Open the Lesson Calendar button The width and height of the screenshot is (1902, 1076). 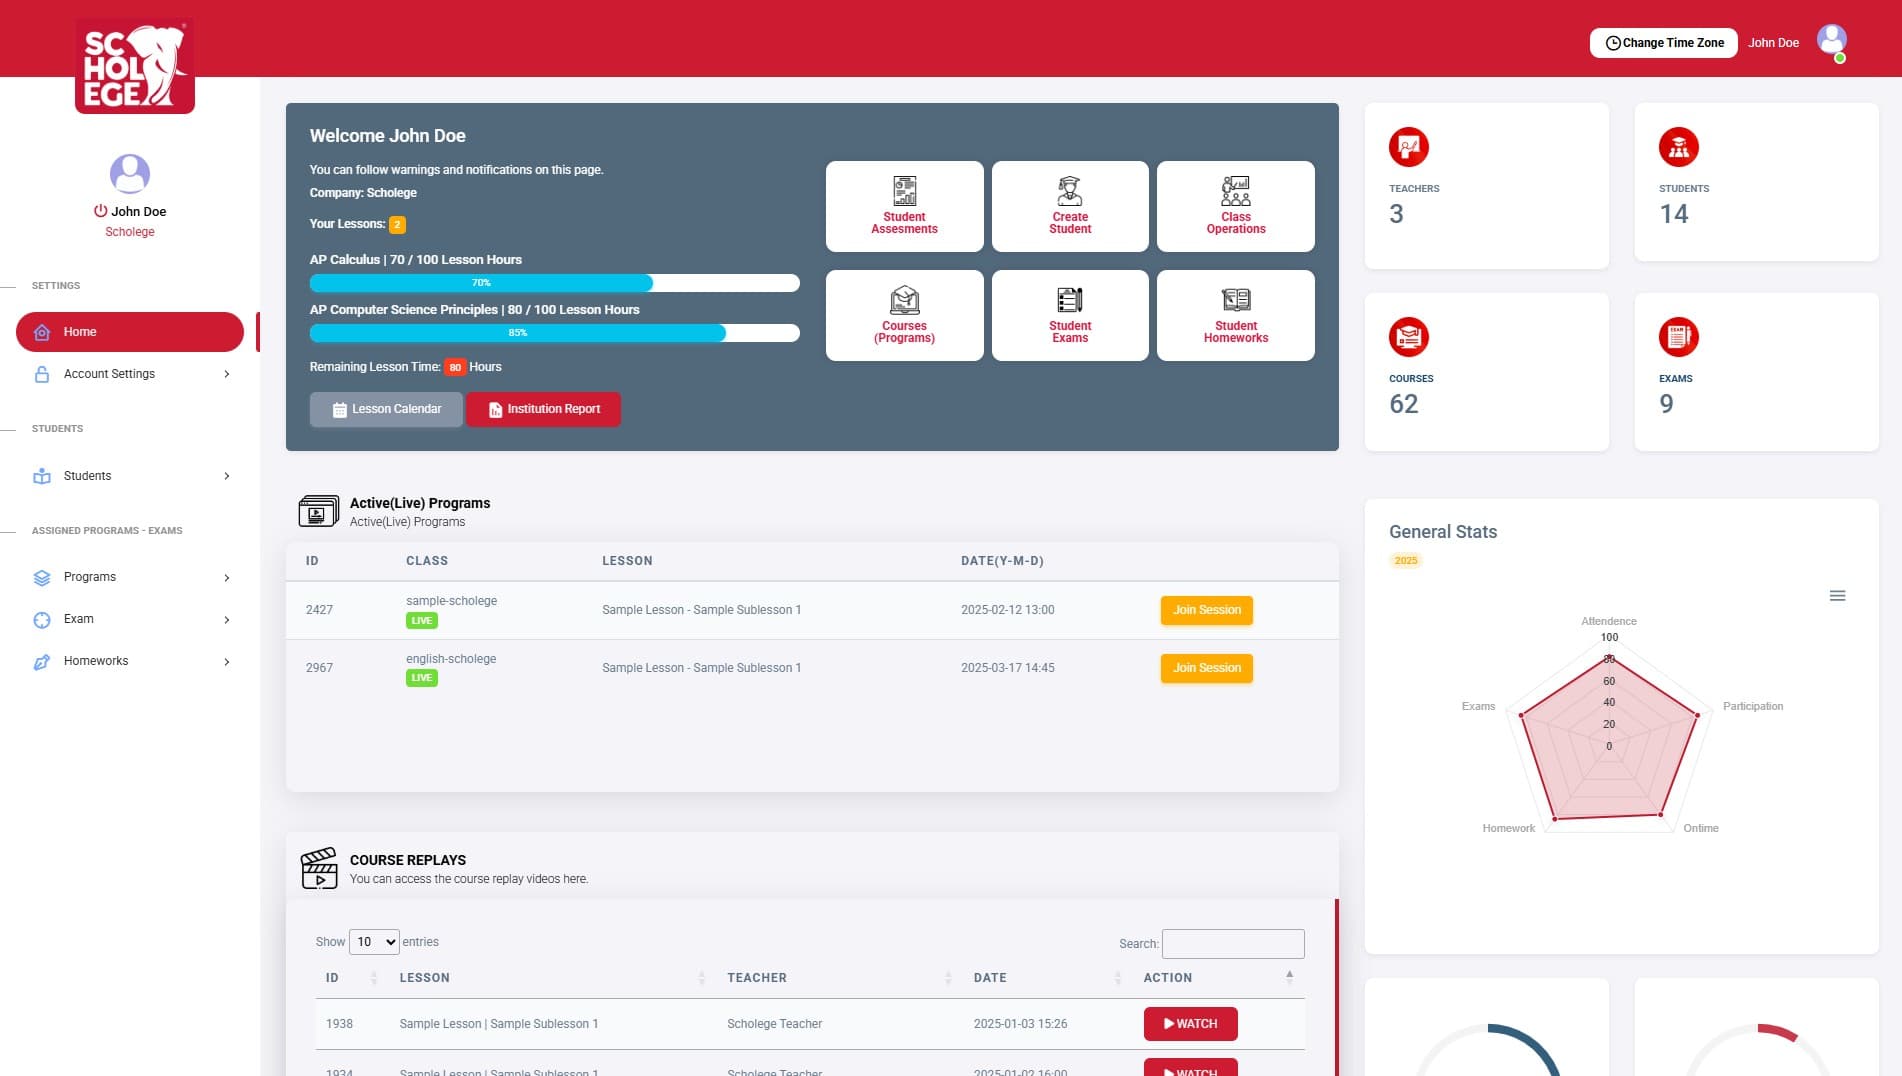pos(386,409)
